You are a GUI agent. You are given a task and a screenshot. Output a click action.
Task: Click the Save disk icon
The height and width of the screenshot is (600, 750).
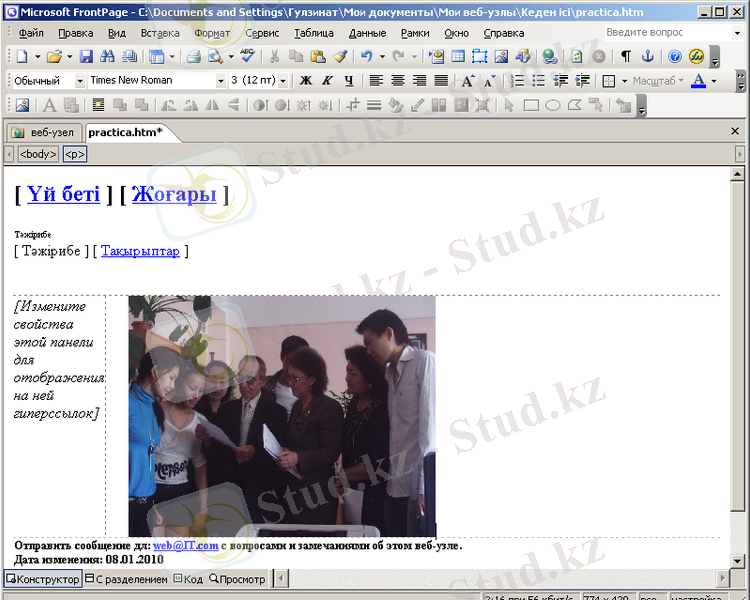[x=86, y=57]
